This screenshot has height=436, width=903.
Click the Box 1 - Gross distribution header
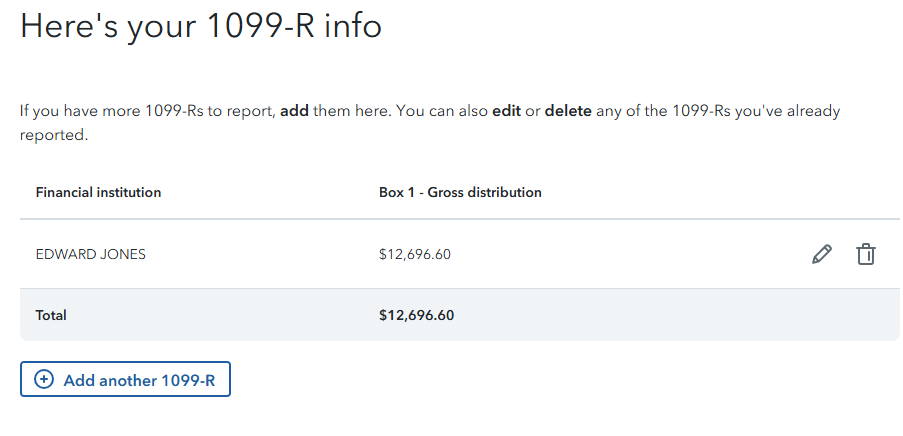coord(460,192)
